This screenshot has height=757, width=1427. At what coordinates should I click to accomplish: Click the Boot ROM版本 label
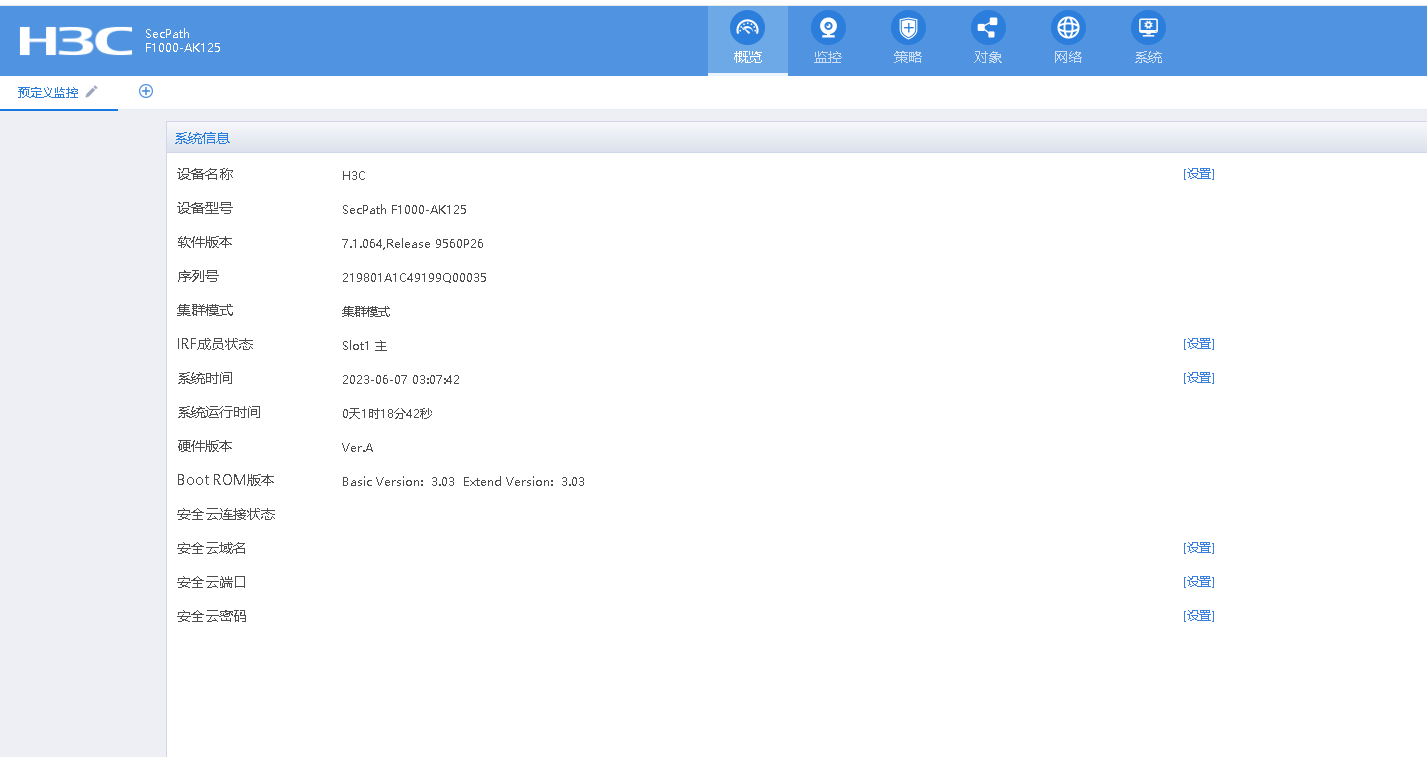[x=226, y=480]
